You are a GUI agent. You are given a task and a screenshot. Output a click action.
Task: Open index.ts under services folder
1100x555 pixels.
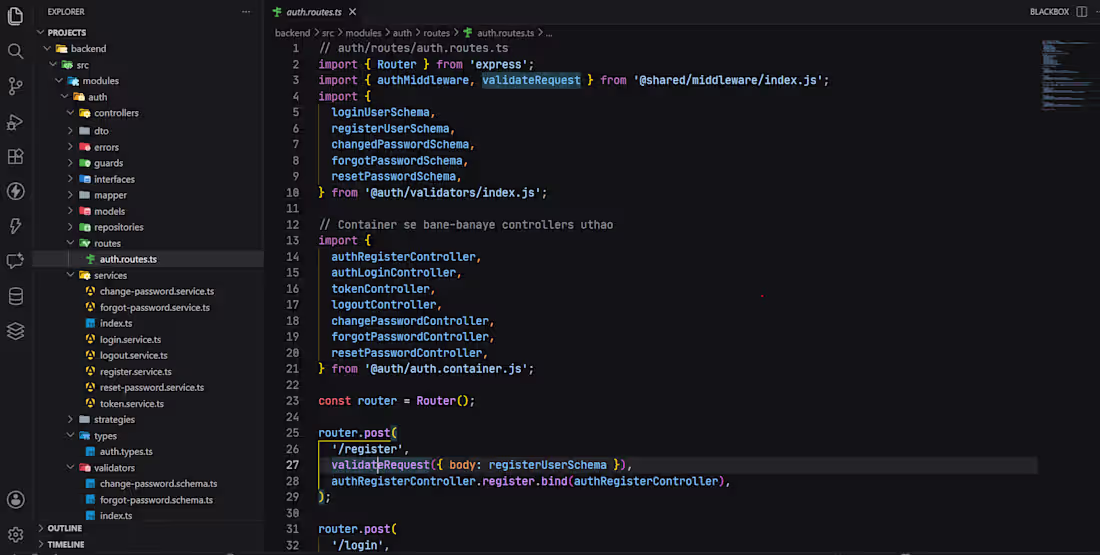116,323
